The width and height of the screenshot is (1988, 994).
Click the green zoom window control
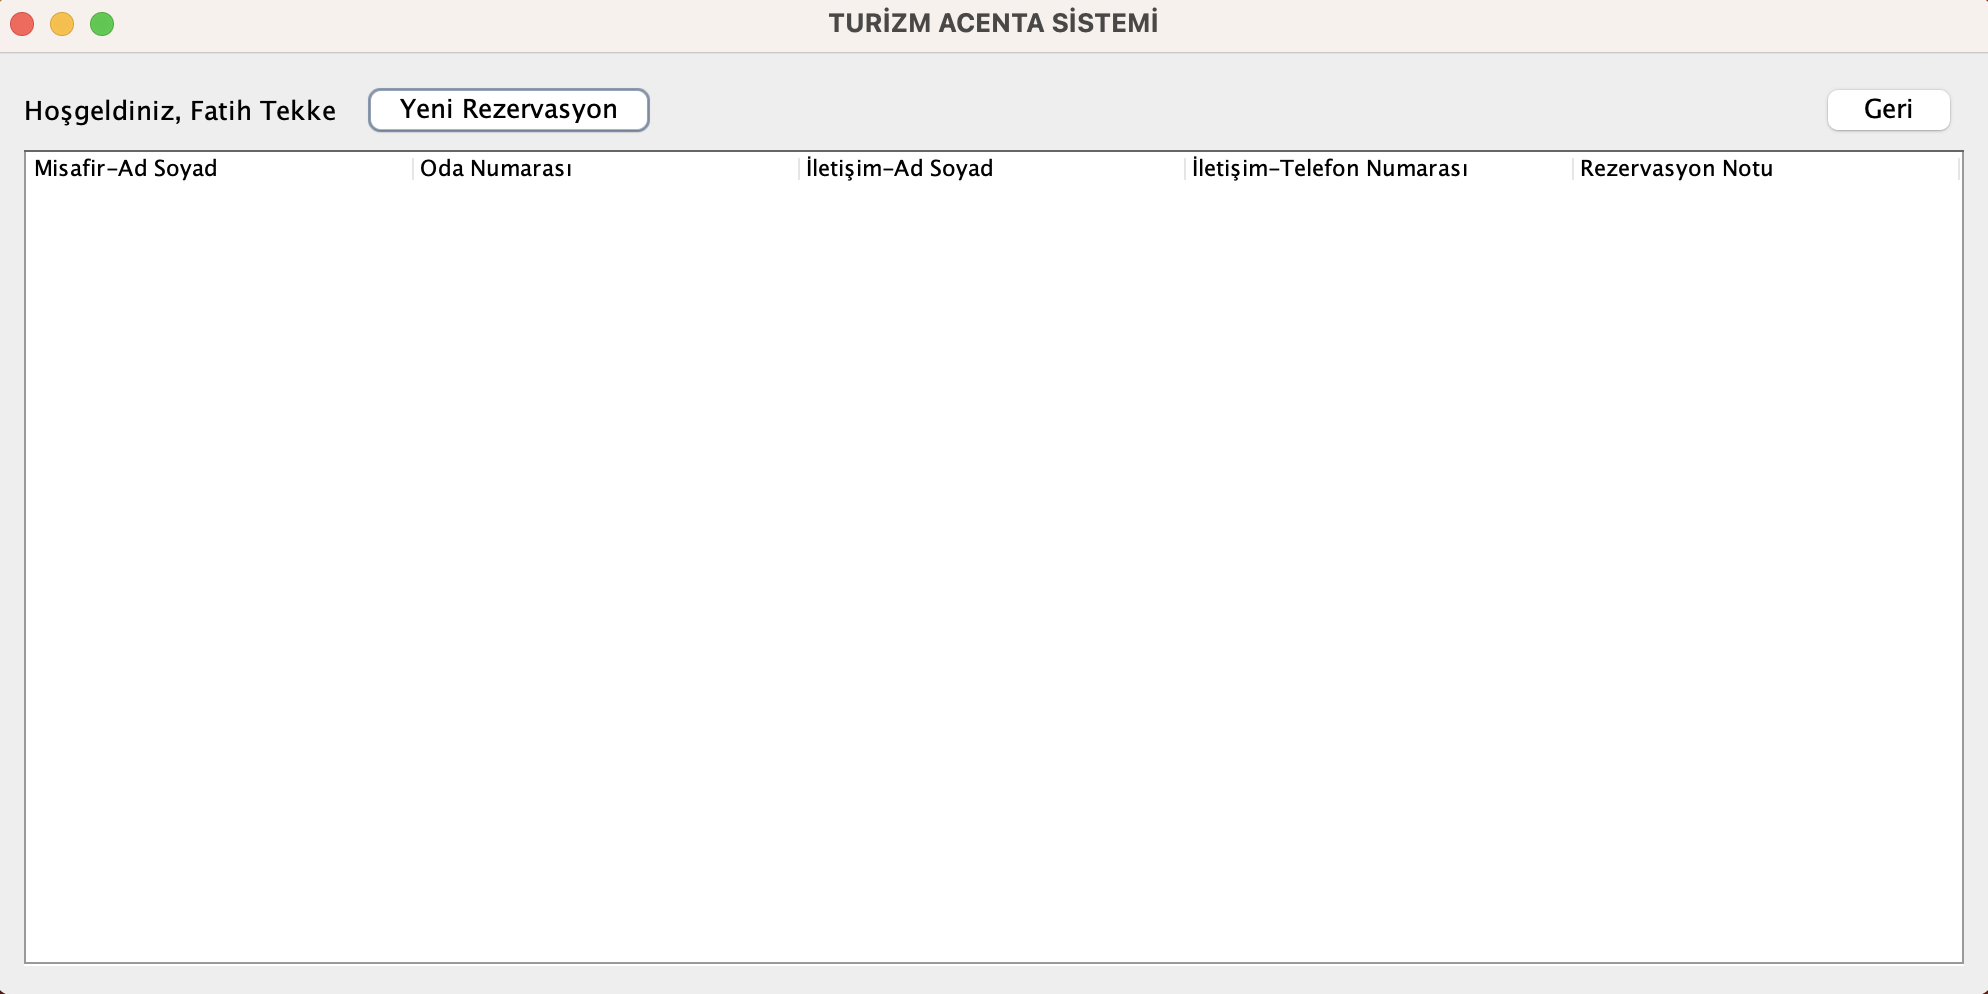click(102, 24)
